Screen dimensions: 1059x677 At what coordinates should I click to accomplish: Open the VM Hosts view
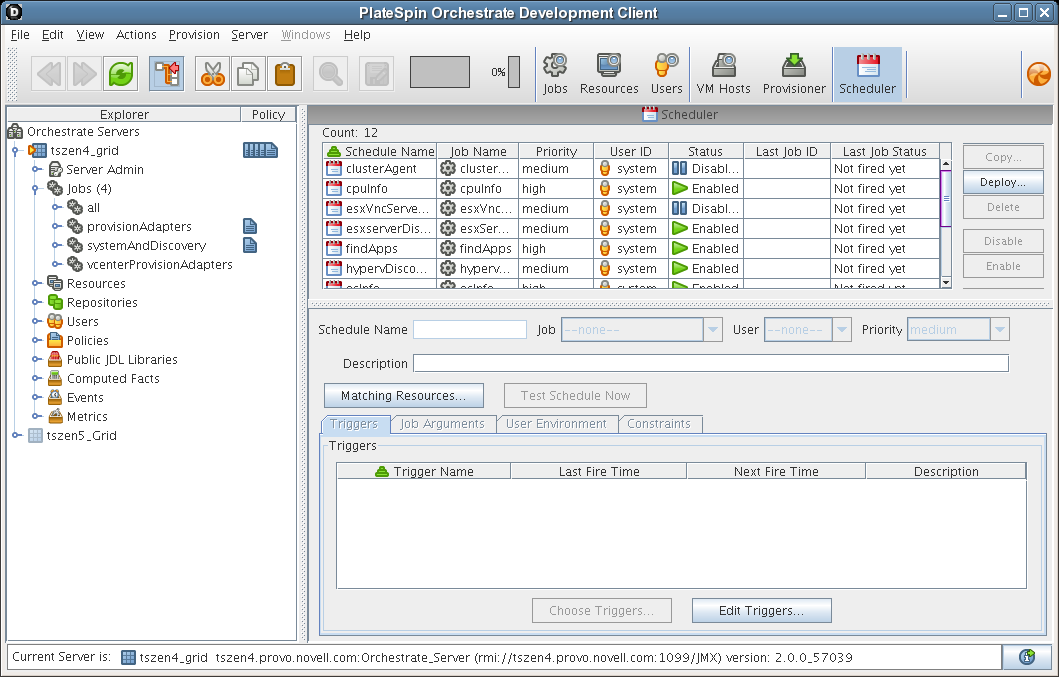pos(723,75)
